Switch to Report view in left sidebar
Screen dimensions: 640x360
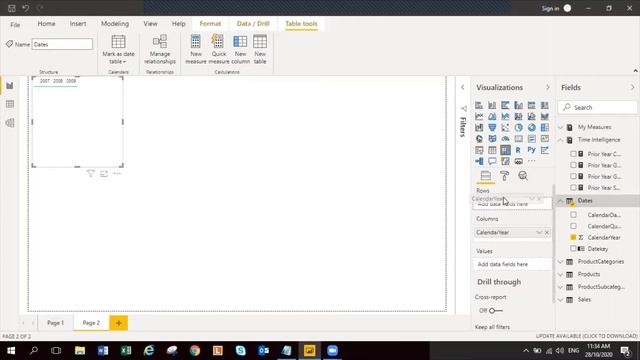(x=10, y=86)
